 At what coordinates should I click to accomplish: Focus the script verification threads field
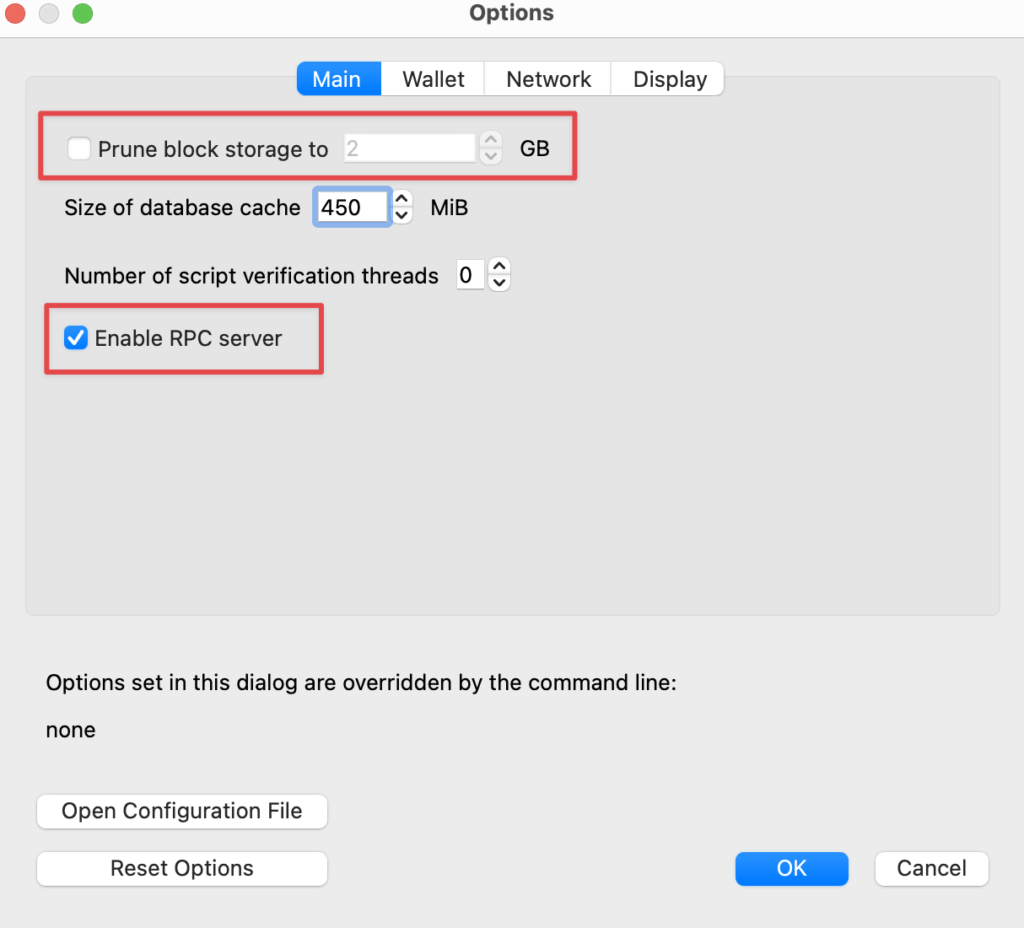(x=469, y=275)
